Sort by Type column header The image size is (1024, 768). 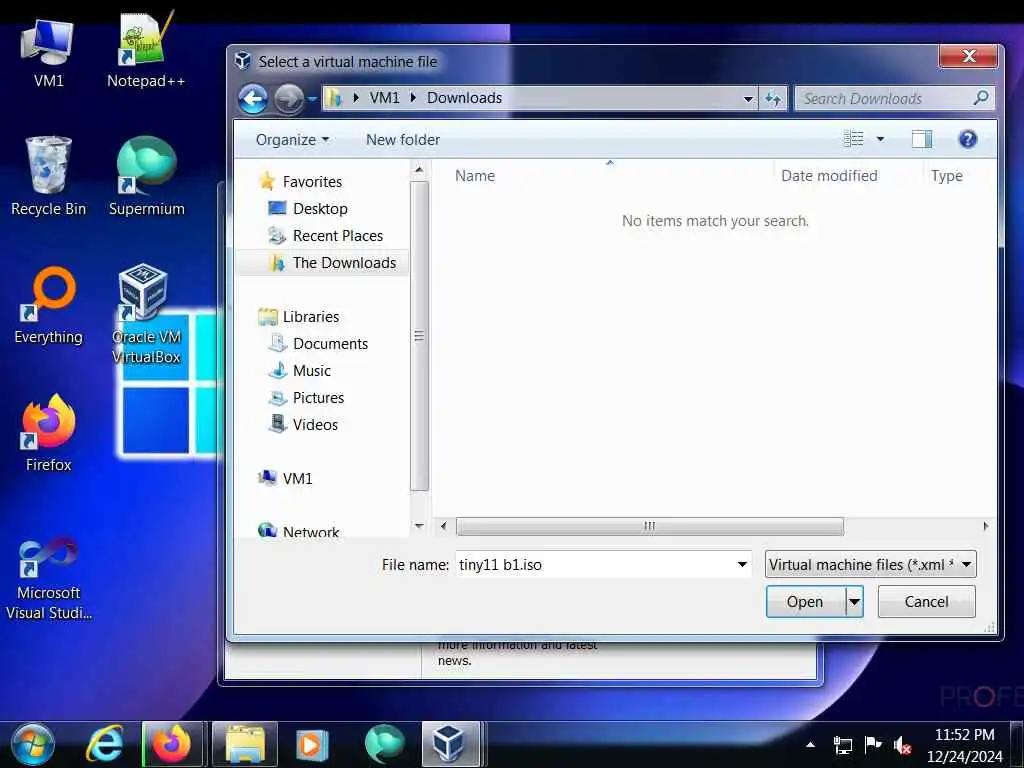[x=947, y=176]
